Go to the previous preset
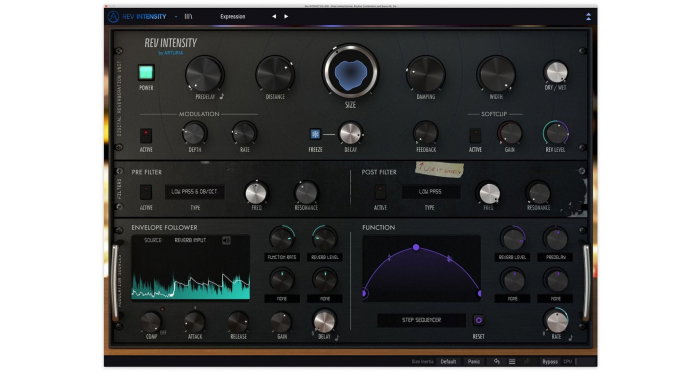This screenshot has height=372, width=700. (274, 17)
